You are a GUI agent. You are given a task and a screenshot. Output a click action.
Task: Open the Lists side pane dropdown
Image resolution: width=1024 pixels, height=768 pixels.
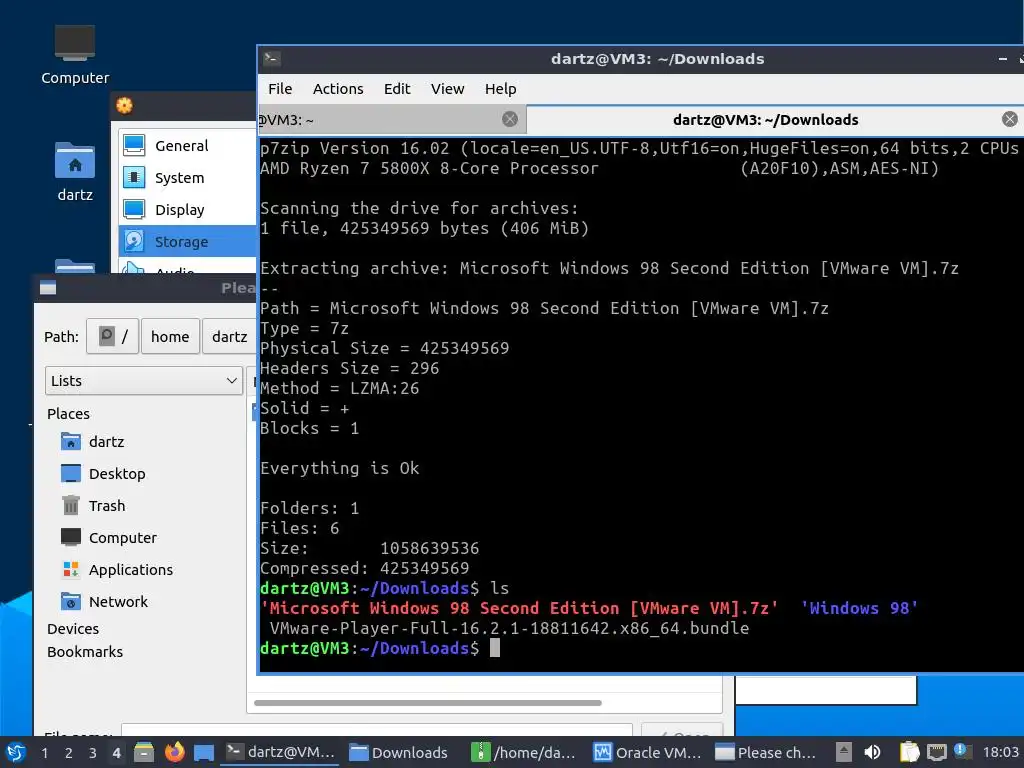(x=144, y=381)
